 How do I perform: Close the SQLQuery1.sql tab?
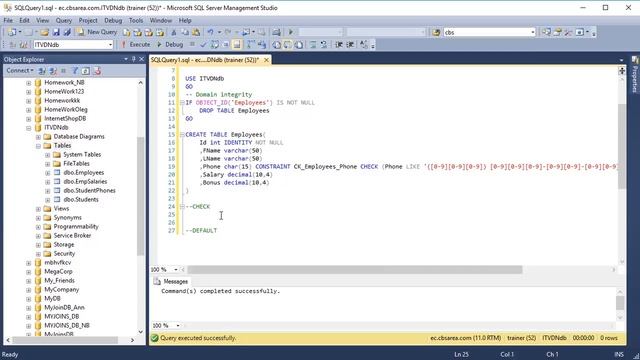[x=266, y=60]
